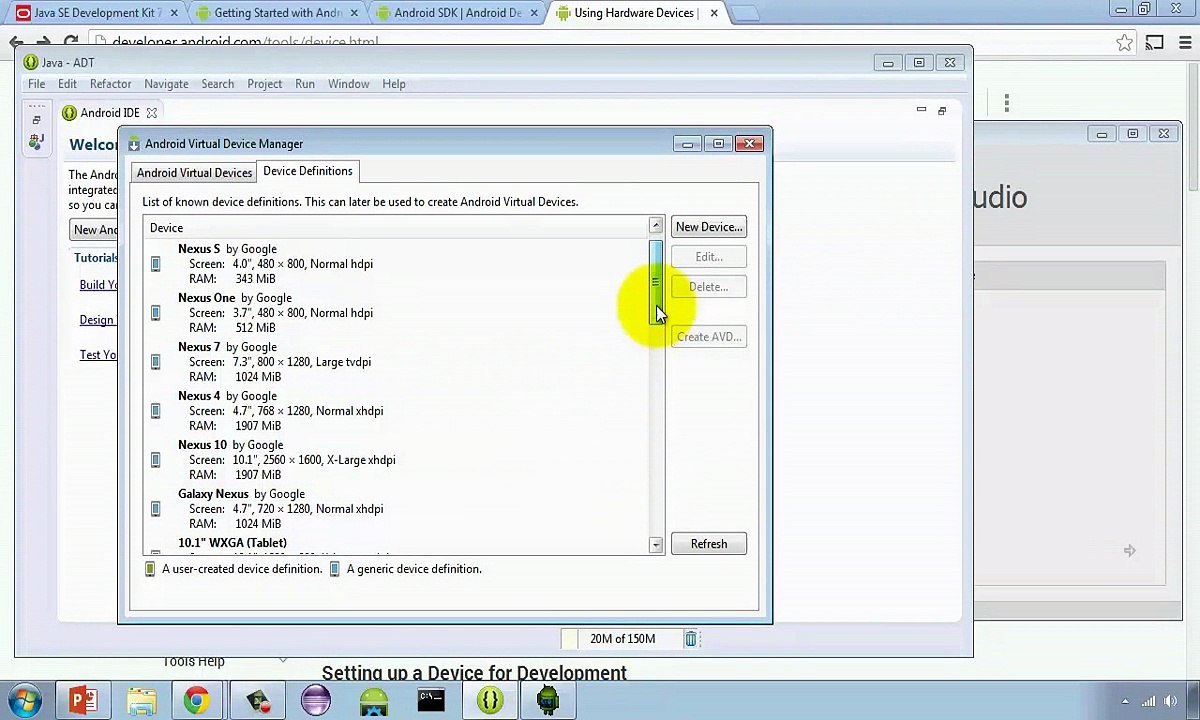Open the ADT braces icon in taskbar

[489, 700]
